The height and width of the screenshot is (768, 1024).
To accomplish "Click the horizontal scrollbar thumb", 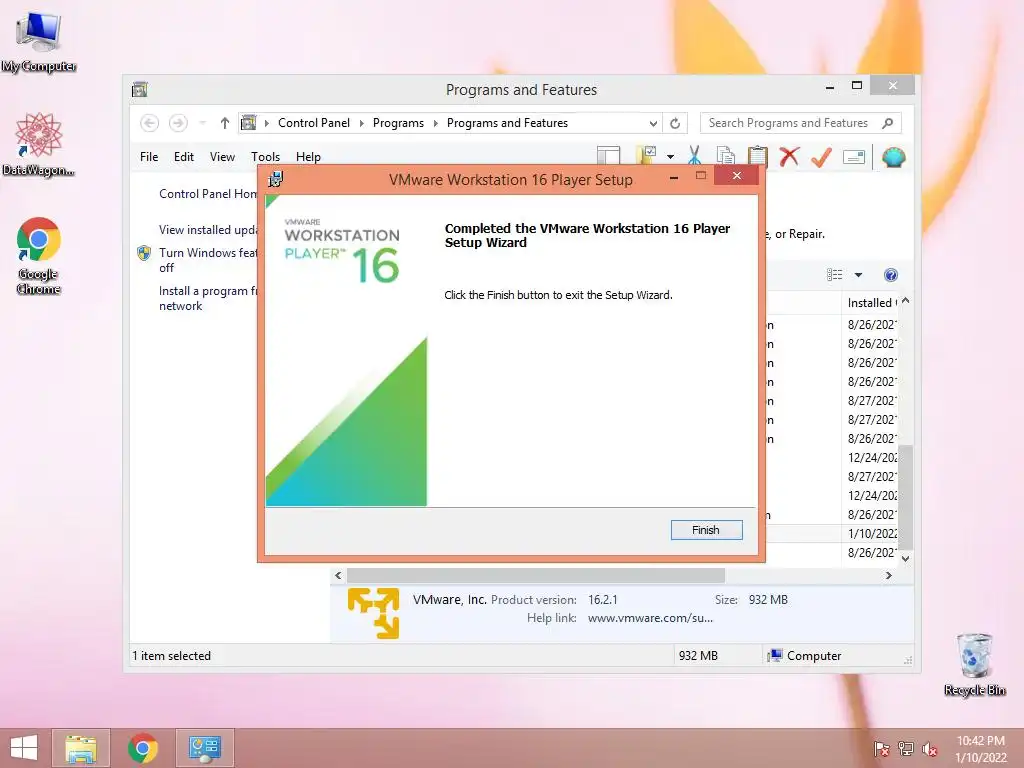I will 536,575.
